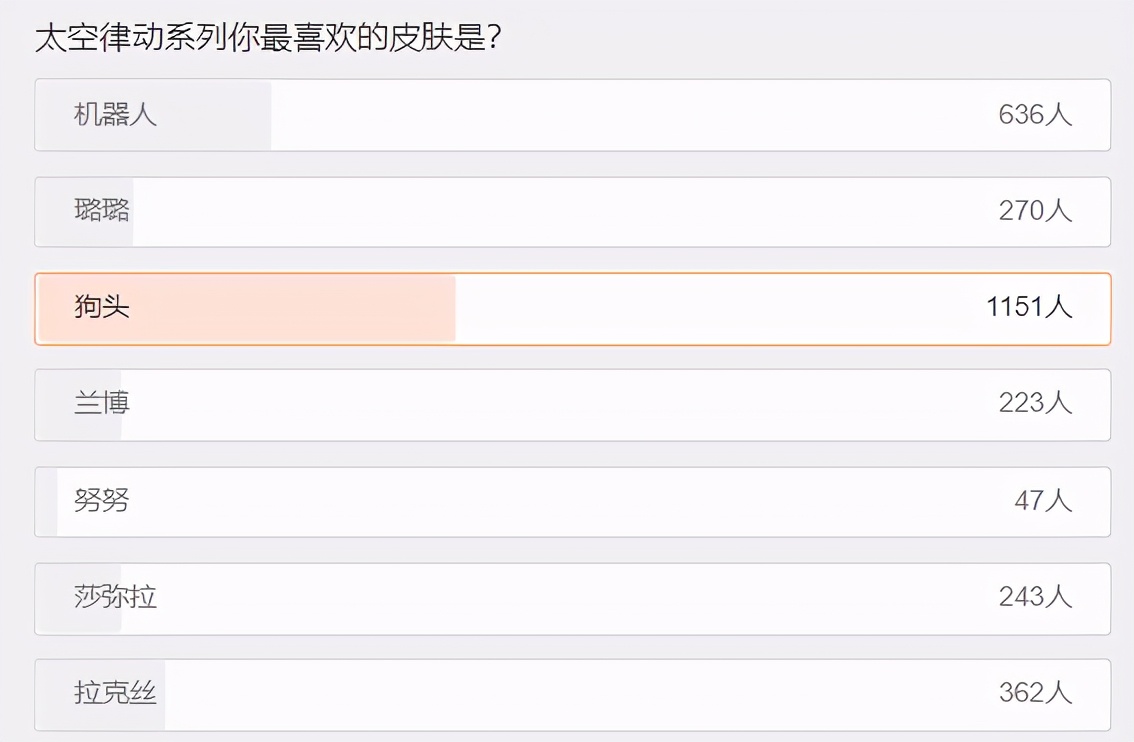This screenshot has width=1134, height=742.
Task: Click the empty bar area of 努努
Action: tap(600, 502)
